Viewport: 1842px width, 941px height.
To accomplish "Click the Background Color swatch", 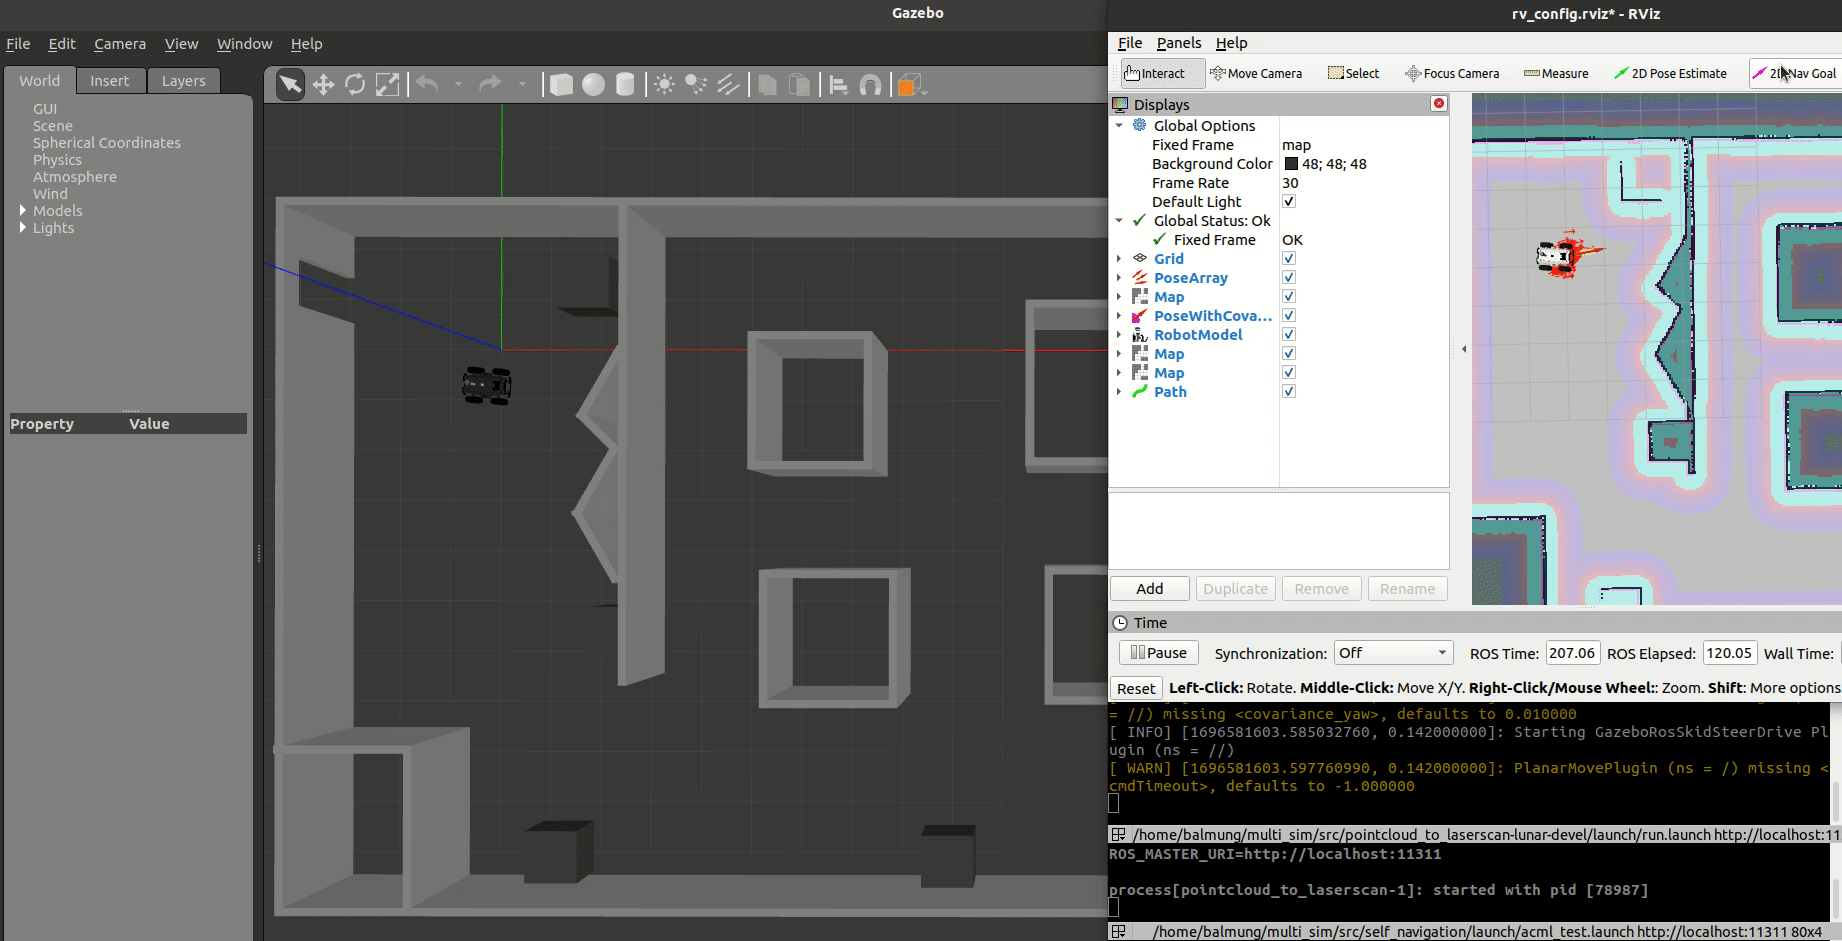I will [x=1291, y=164].
